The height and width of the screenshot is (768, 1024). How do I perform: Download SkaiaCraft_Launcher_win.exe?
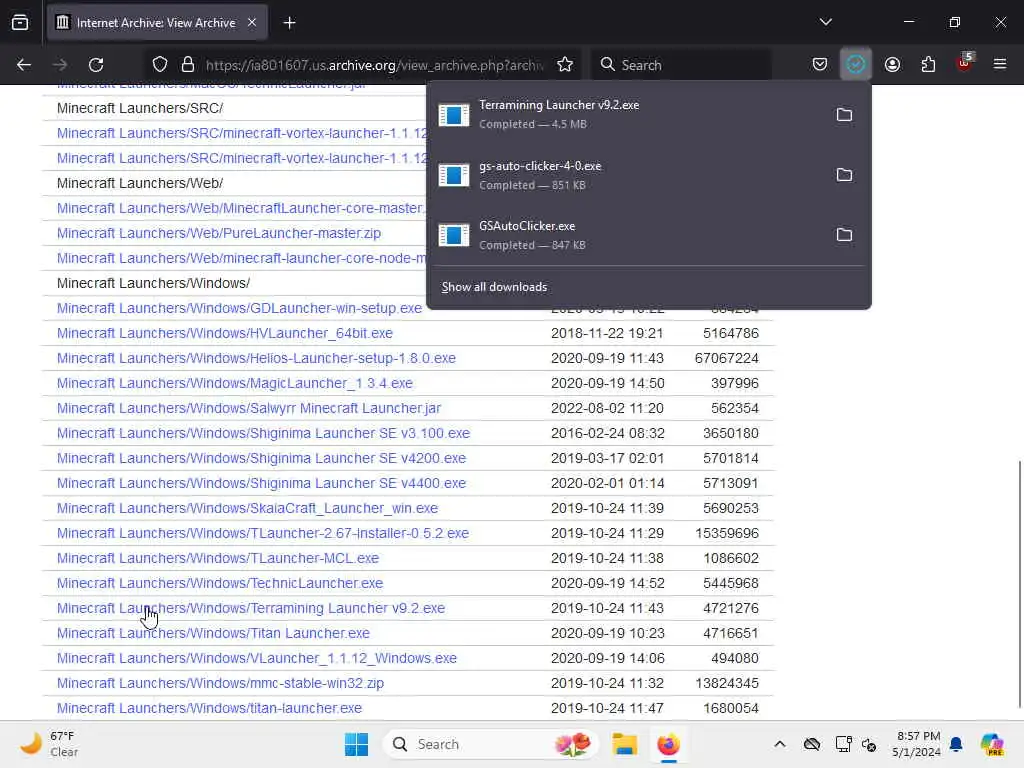point(248,508)
